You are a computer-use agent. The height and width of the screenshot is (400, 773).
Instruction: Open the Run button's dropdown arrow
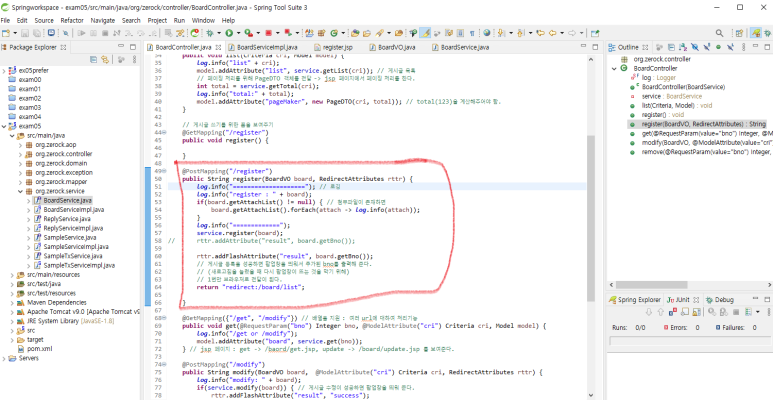239,33
